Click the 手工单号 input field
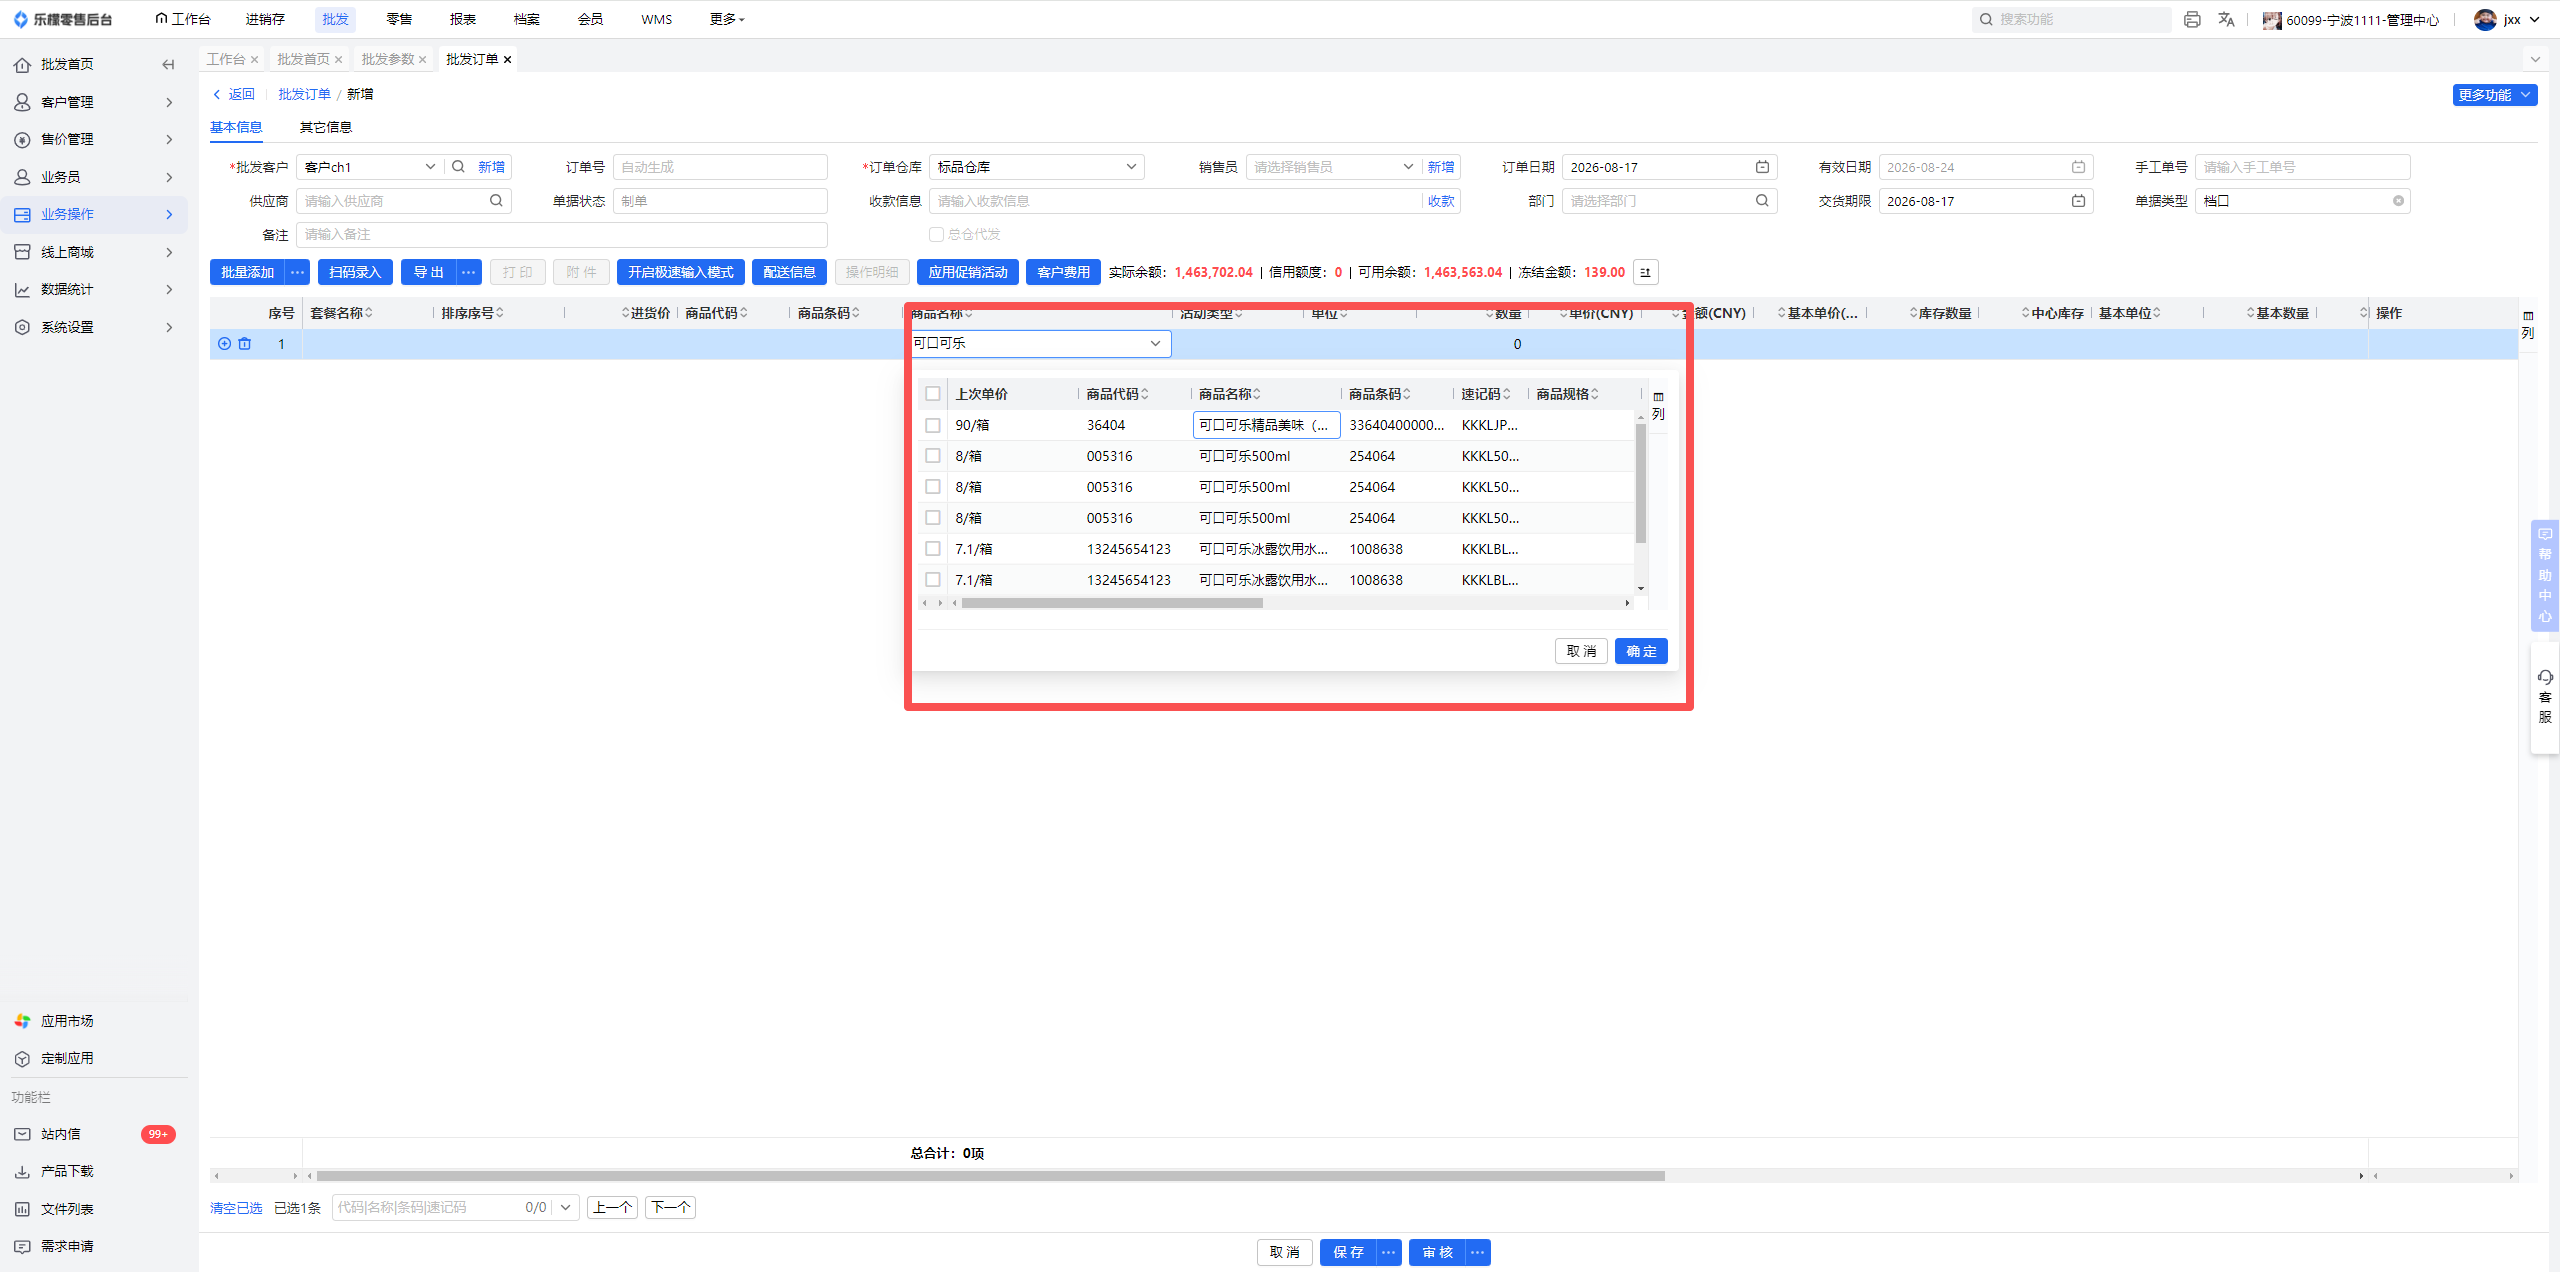The width and height of the screenshot is (2560, 1272). point(2302,167)
